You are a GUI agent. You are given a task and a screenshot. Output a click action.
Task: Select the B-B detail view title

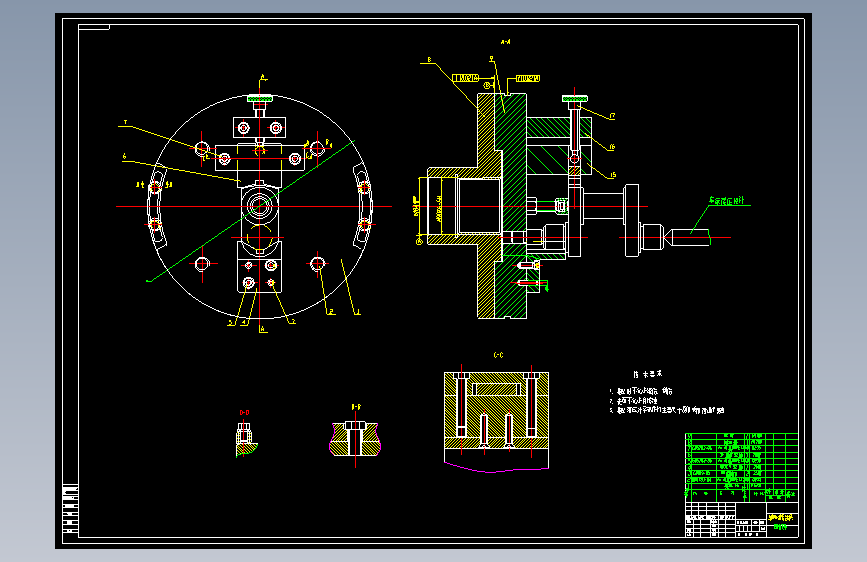coord(356,407)
